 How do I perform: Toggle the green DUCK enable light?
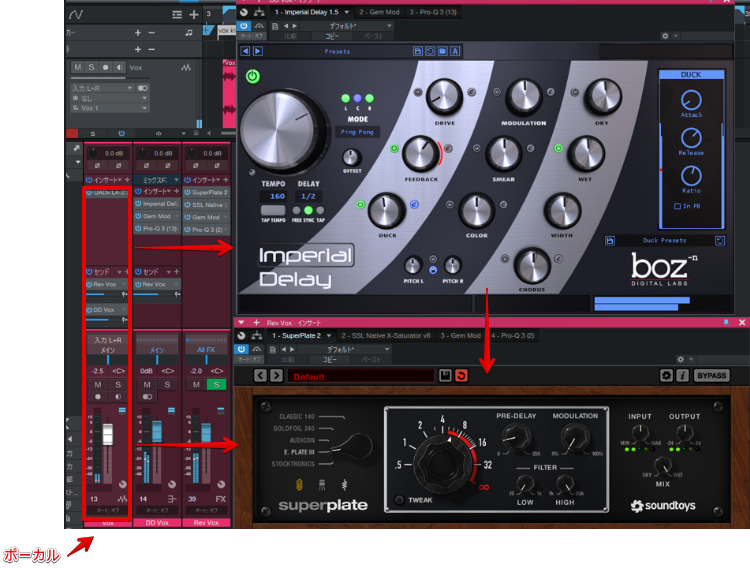pyautogui.click(x=361, y=205)
